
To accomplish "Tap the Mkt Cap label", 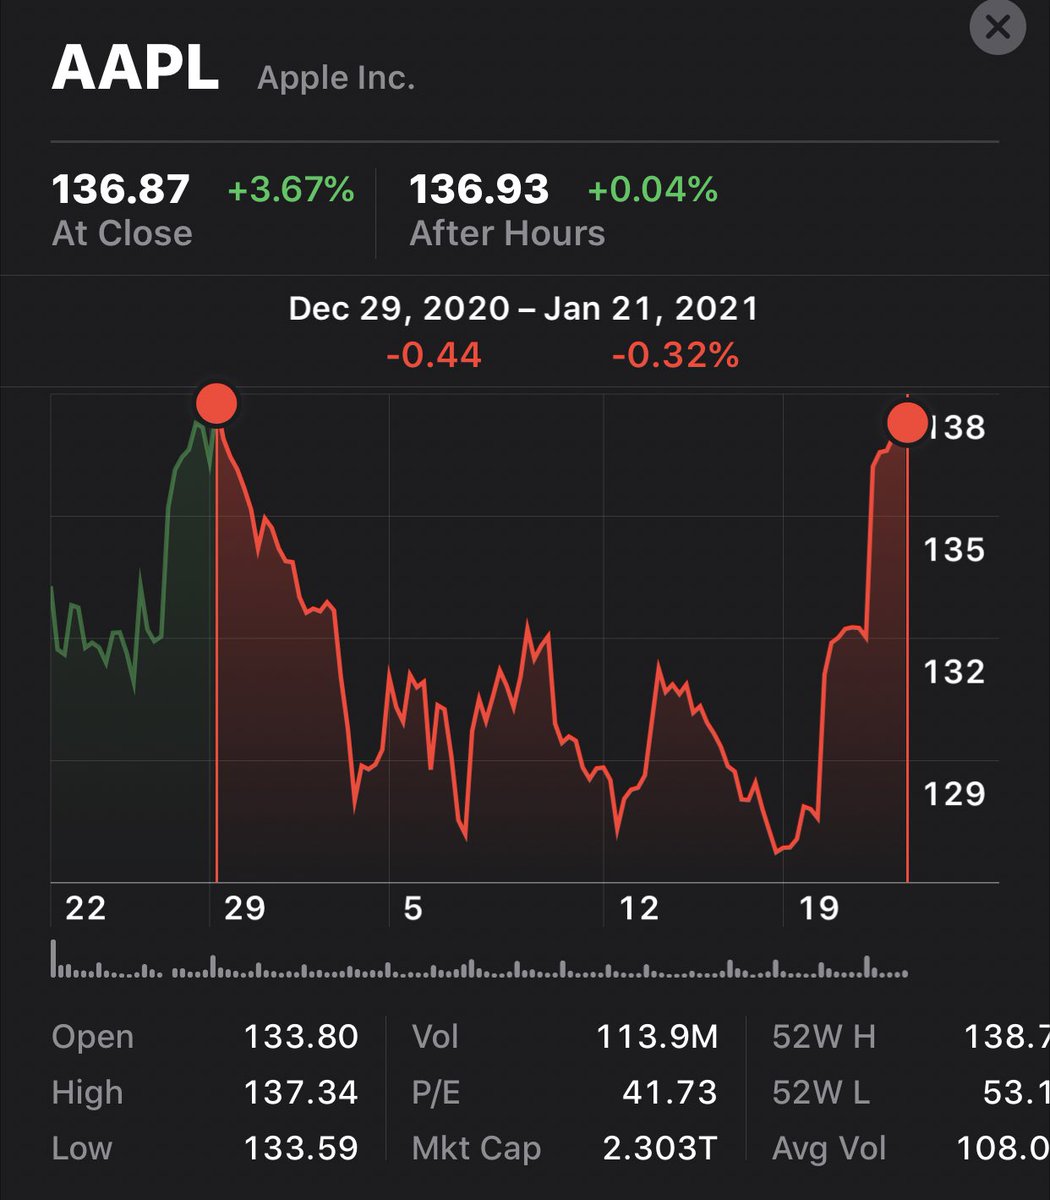I will pyautogui.click(x=476, y=1148).
